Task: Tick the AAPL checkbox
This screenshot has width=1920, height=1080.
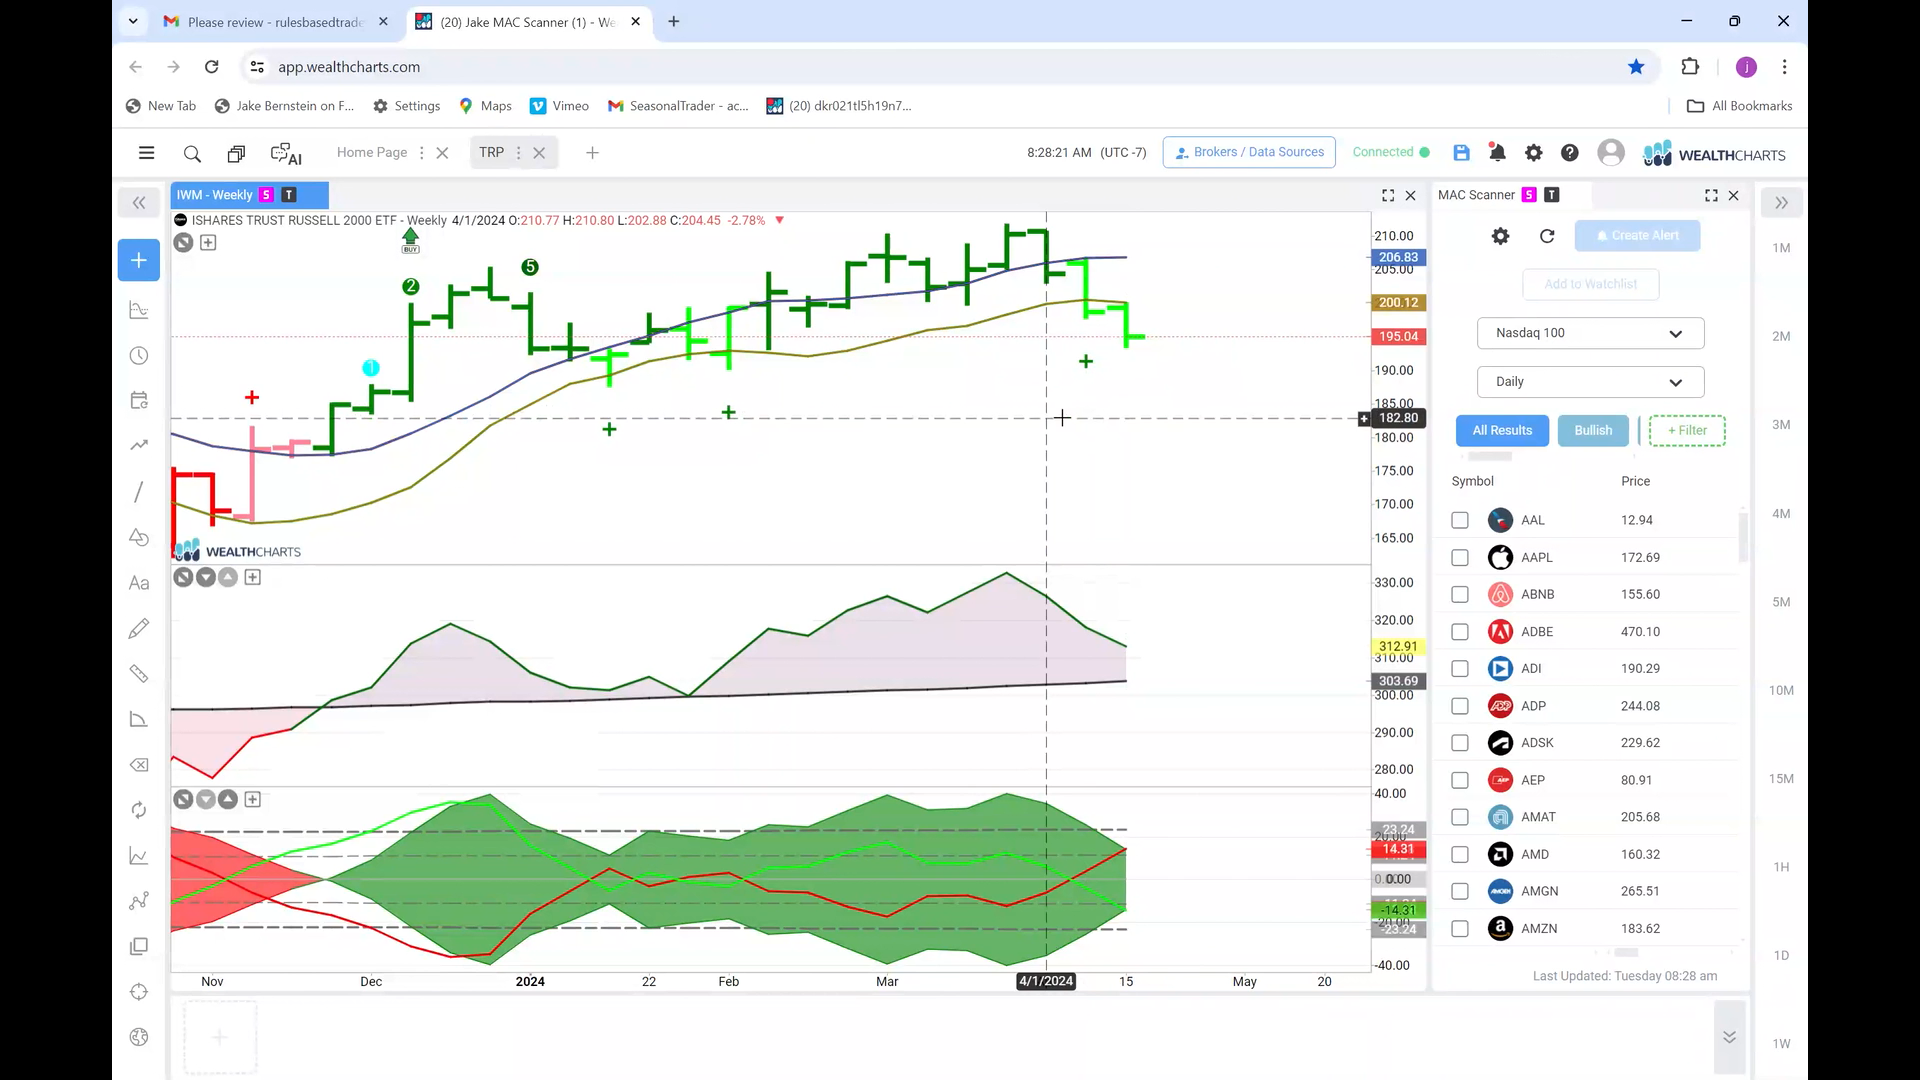Action: tap(1460, 557)
